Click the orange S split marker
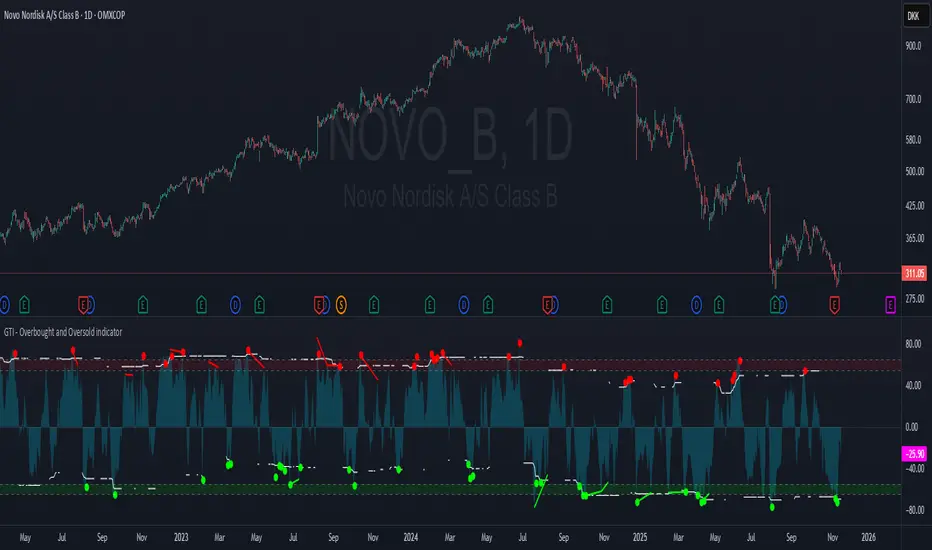 341,306
